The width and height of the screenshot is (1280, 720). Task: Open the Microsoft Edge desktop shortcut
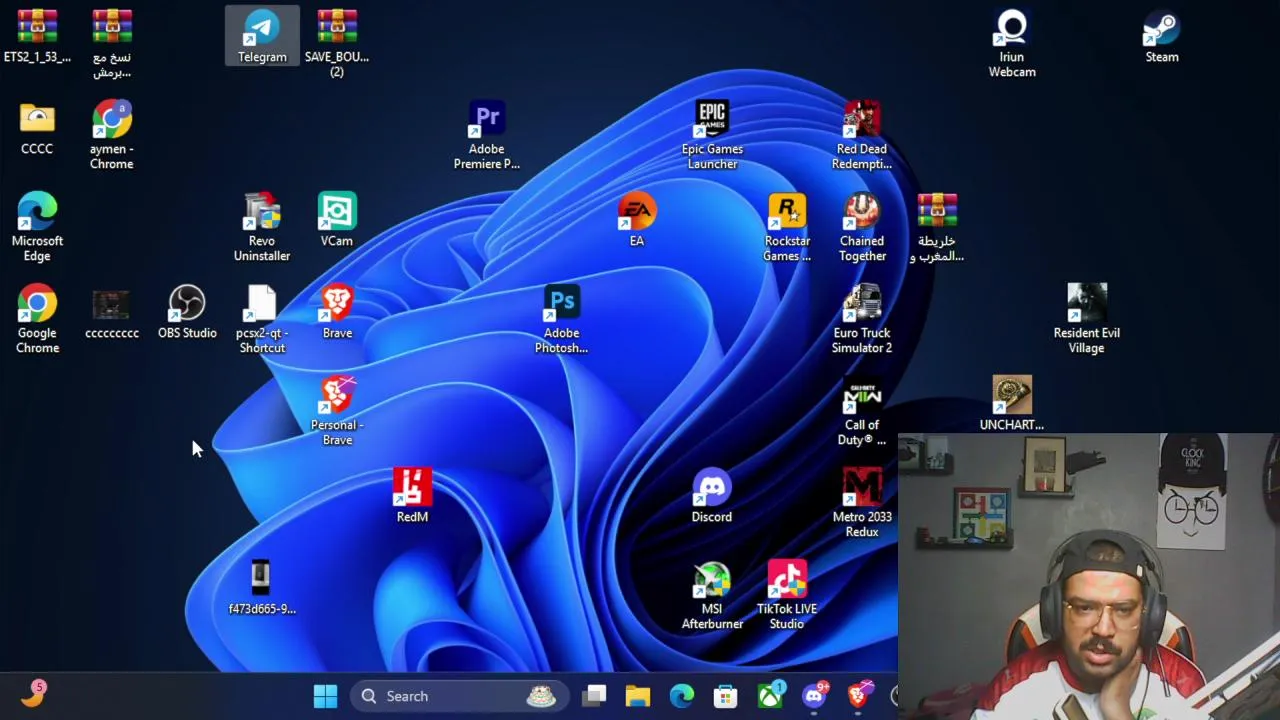coord(37,228)
